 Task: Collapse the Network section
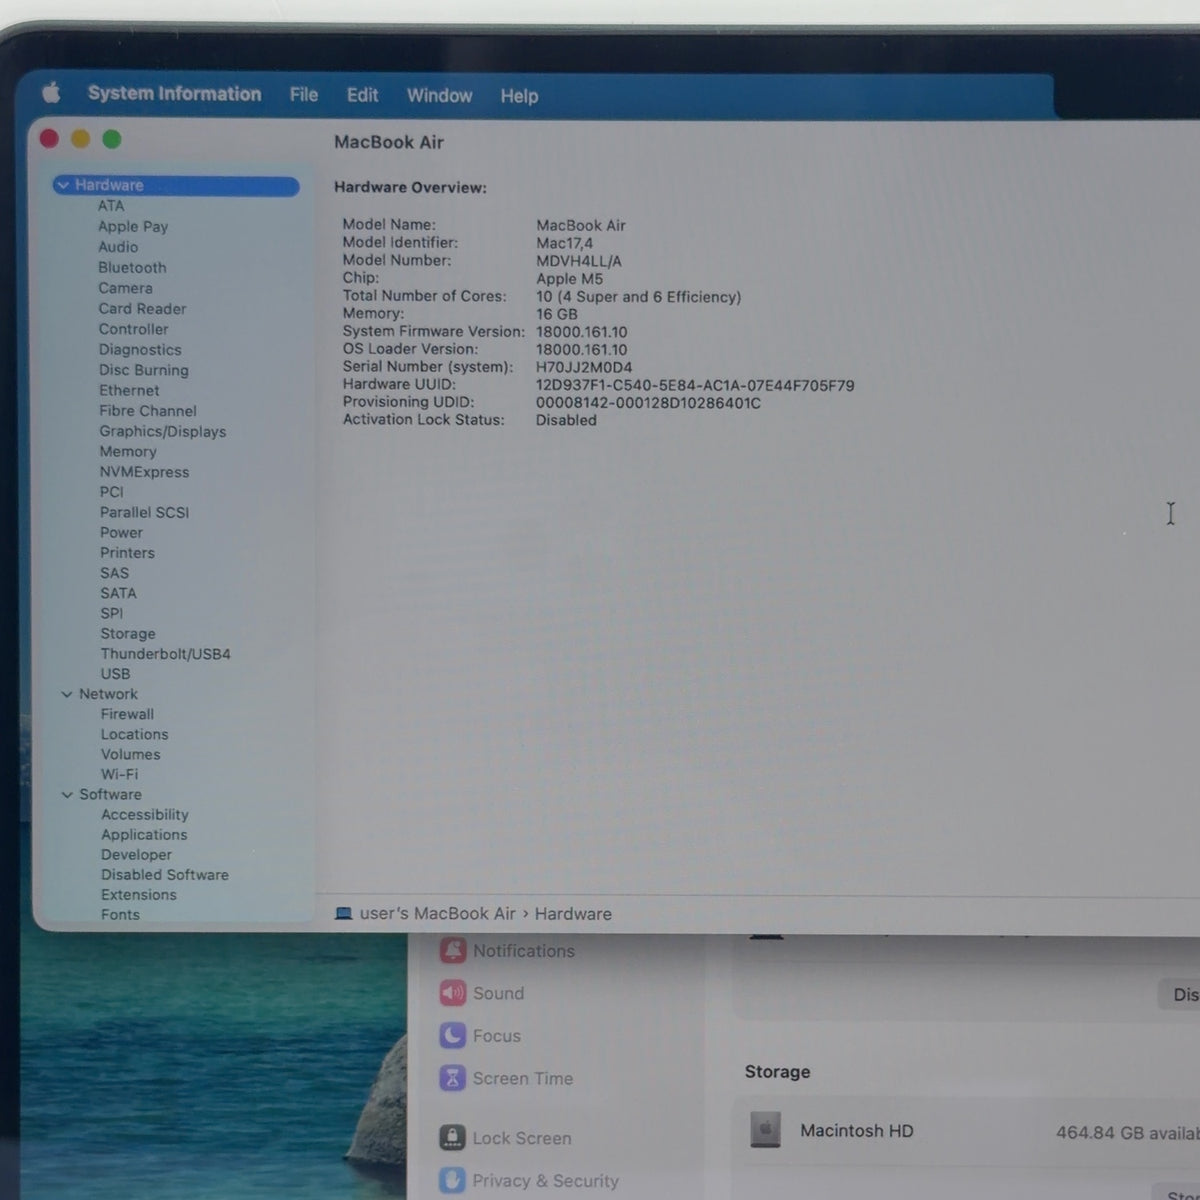(67, 694)
